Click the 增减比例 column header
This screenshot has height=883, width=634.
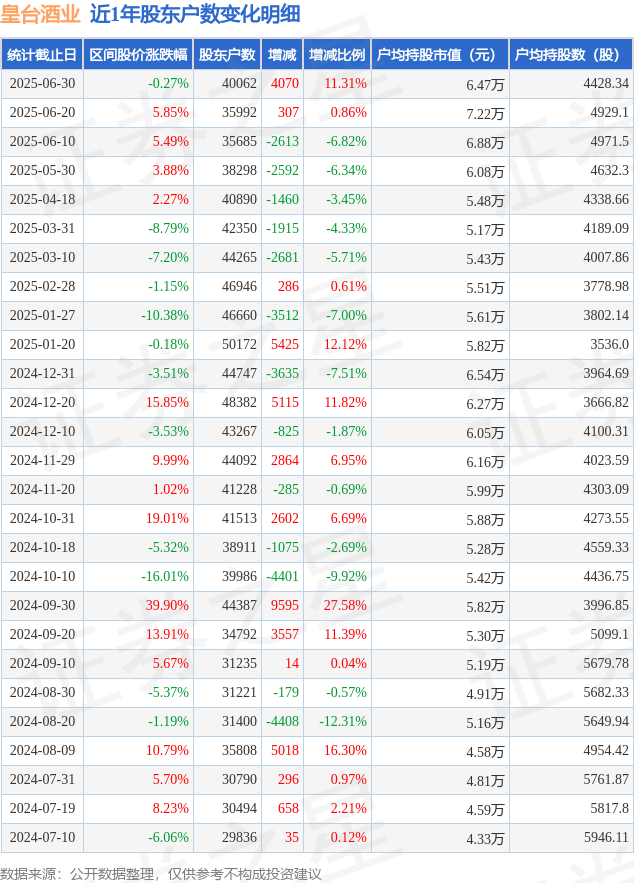pos(337,55)
